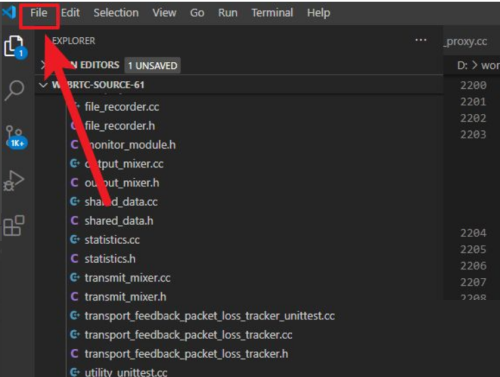Open the Terminal menu
Screen dimensions: 500x377
(272, 13)
